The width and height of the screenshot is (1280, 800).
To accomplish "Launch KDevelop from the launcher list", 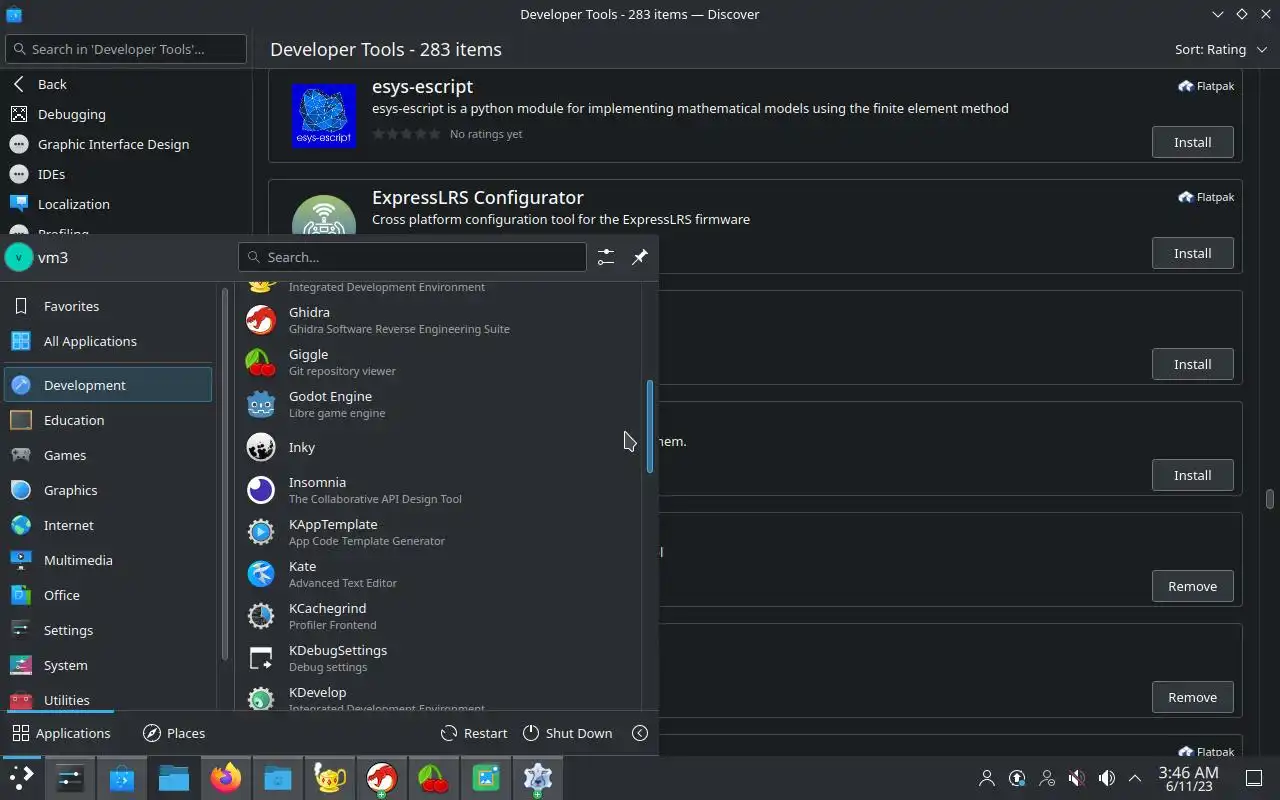I will (x=440, y=697).
